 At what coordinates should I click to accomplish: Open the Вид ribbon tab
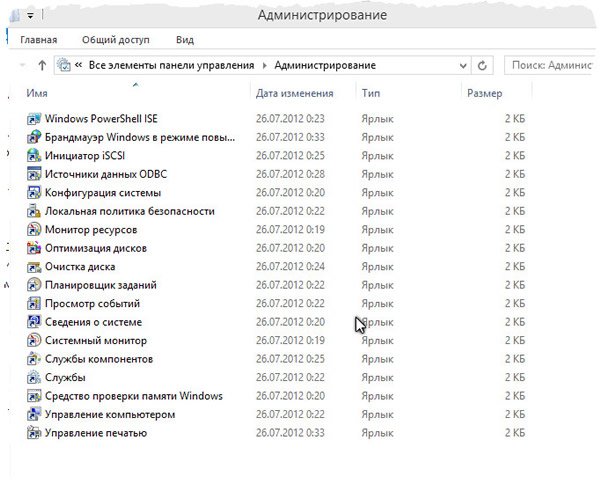tap(185, 40)
